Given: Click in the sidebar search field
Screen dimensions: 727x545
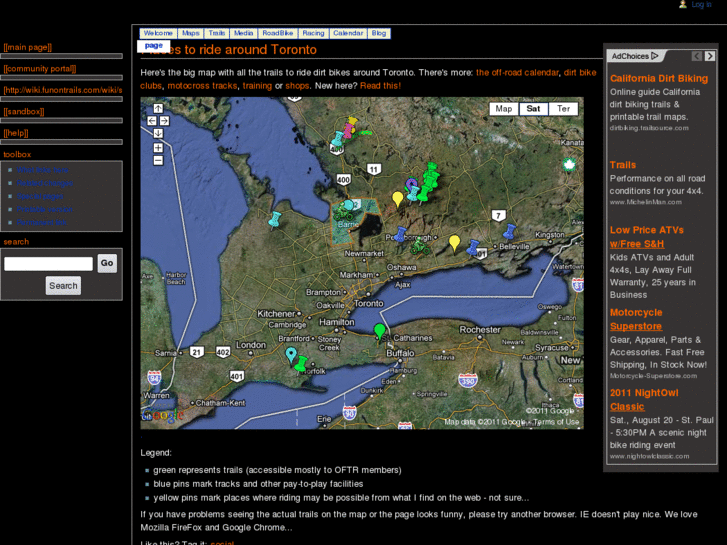Looking at the screenshot, I should 48,264.
